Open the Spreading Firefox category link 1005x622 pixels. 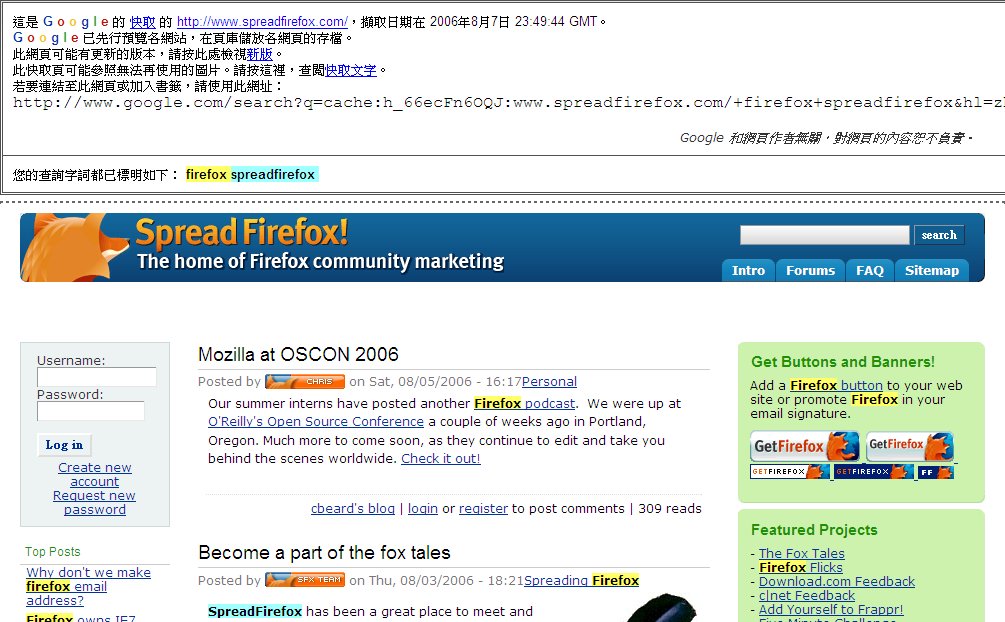click(581, 580)
